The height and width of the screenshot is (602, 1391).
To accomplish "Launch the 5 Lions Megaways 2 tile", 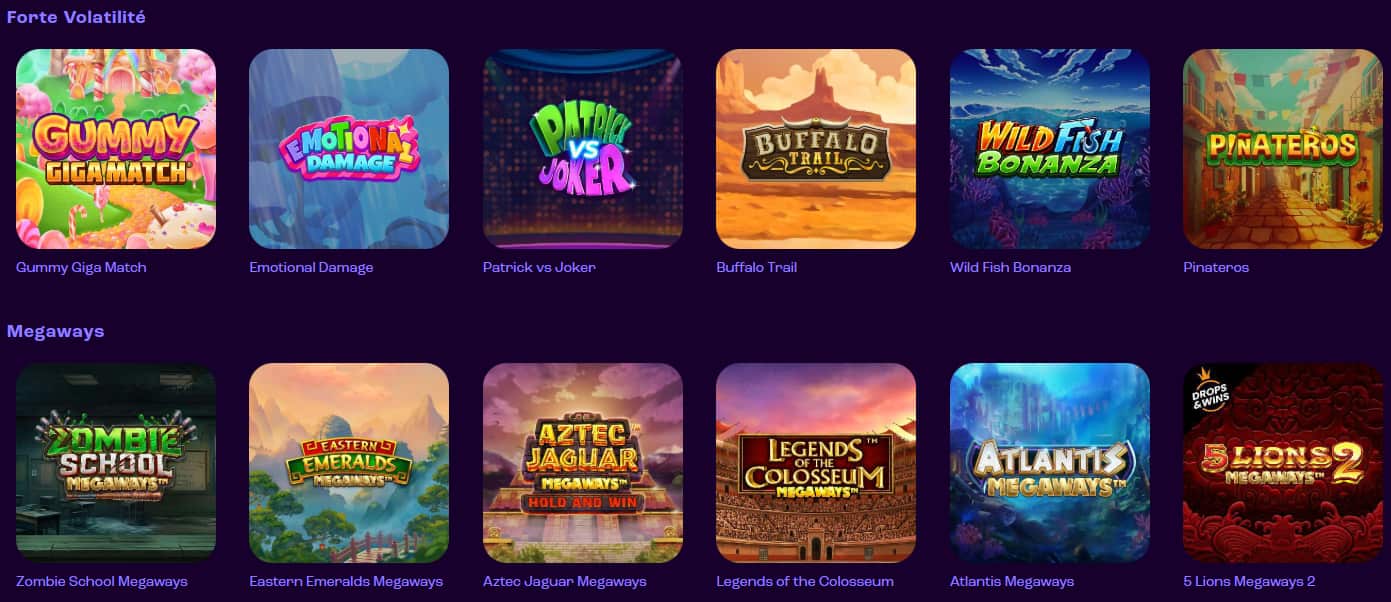I will (x=1283, y=463).
